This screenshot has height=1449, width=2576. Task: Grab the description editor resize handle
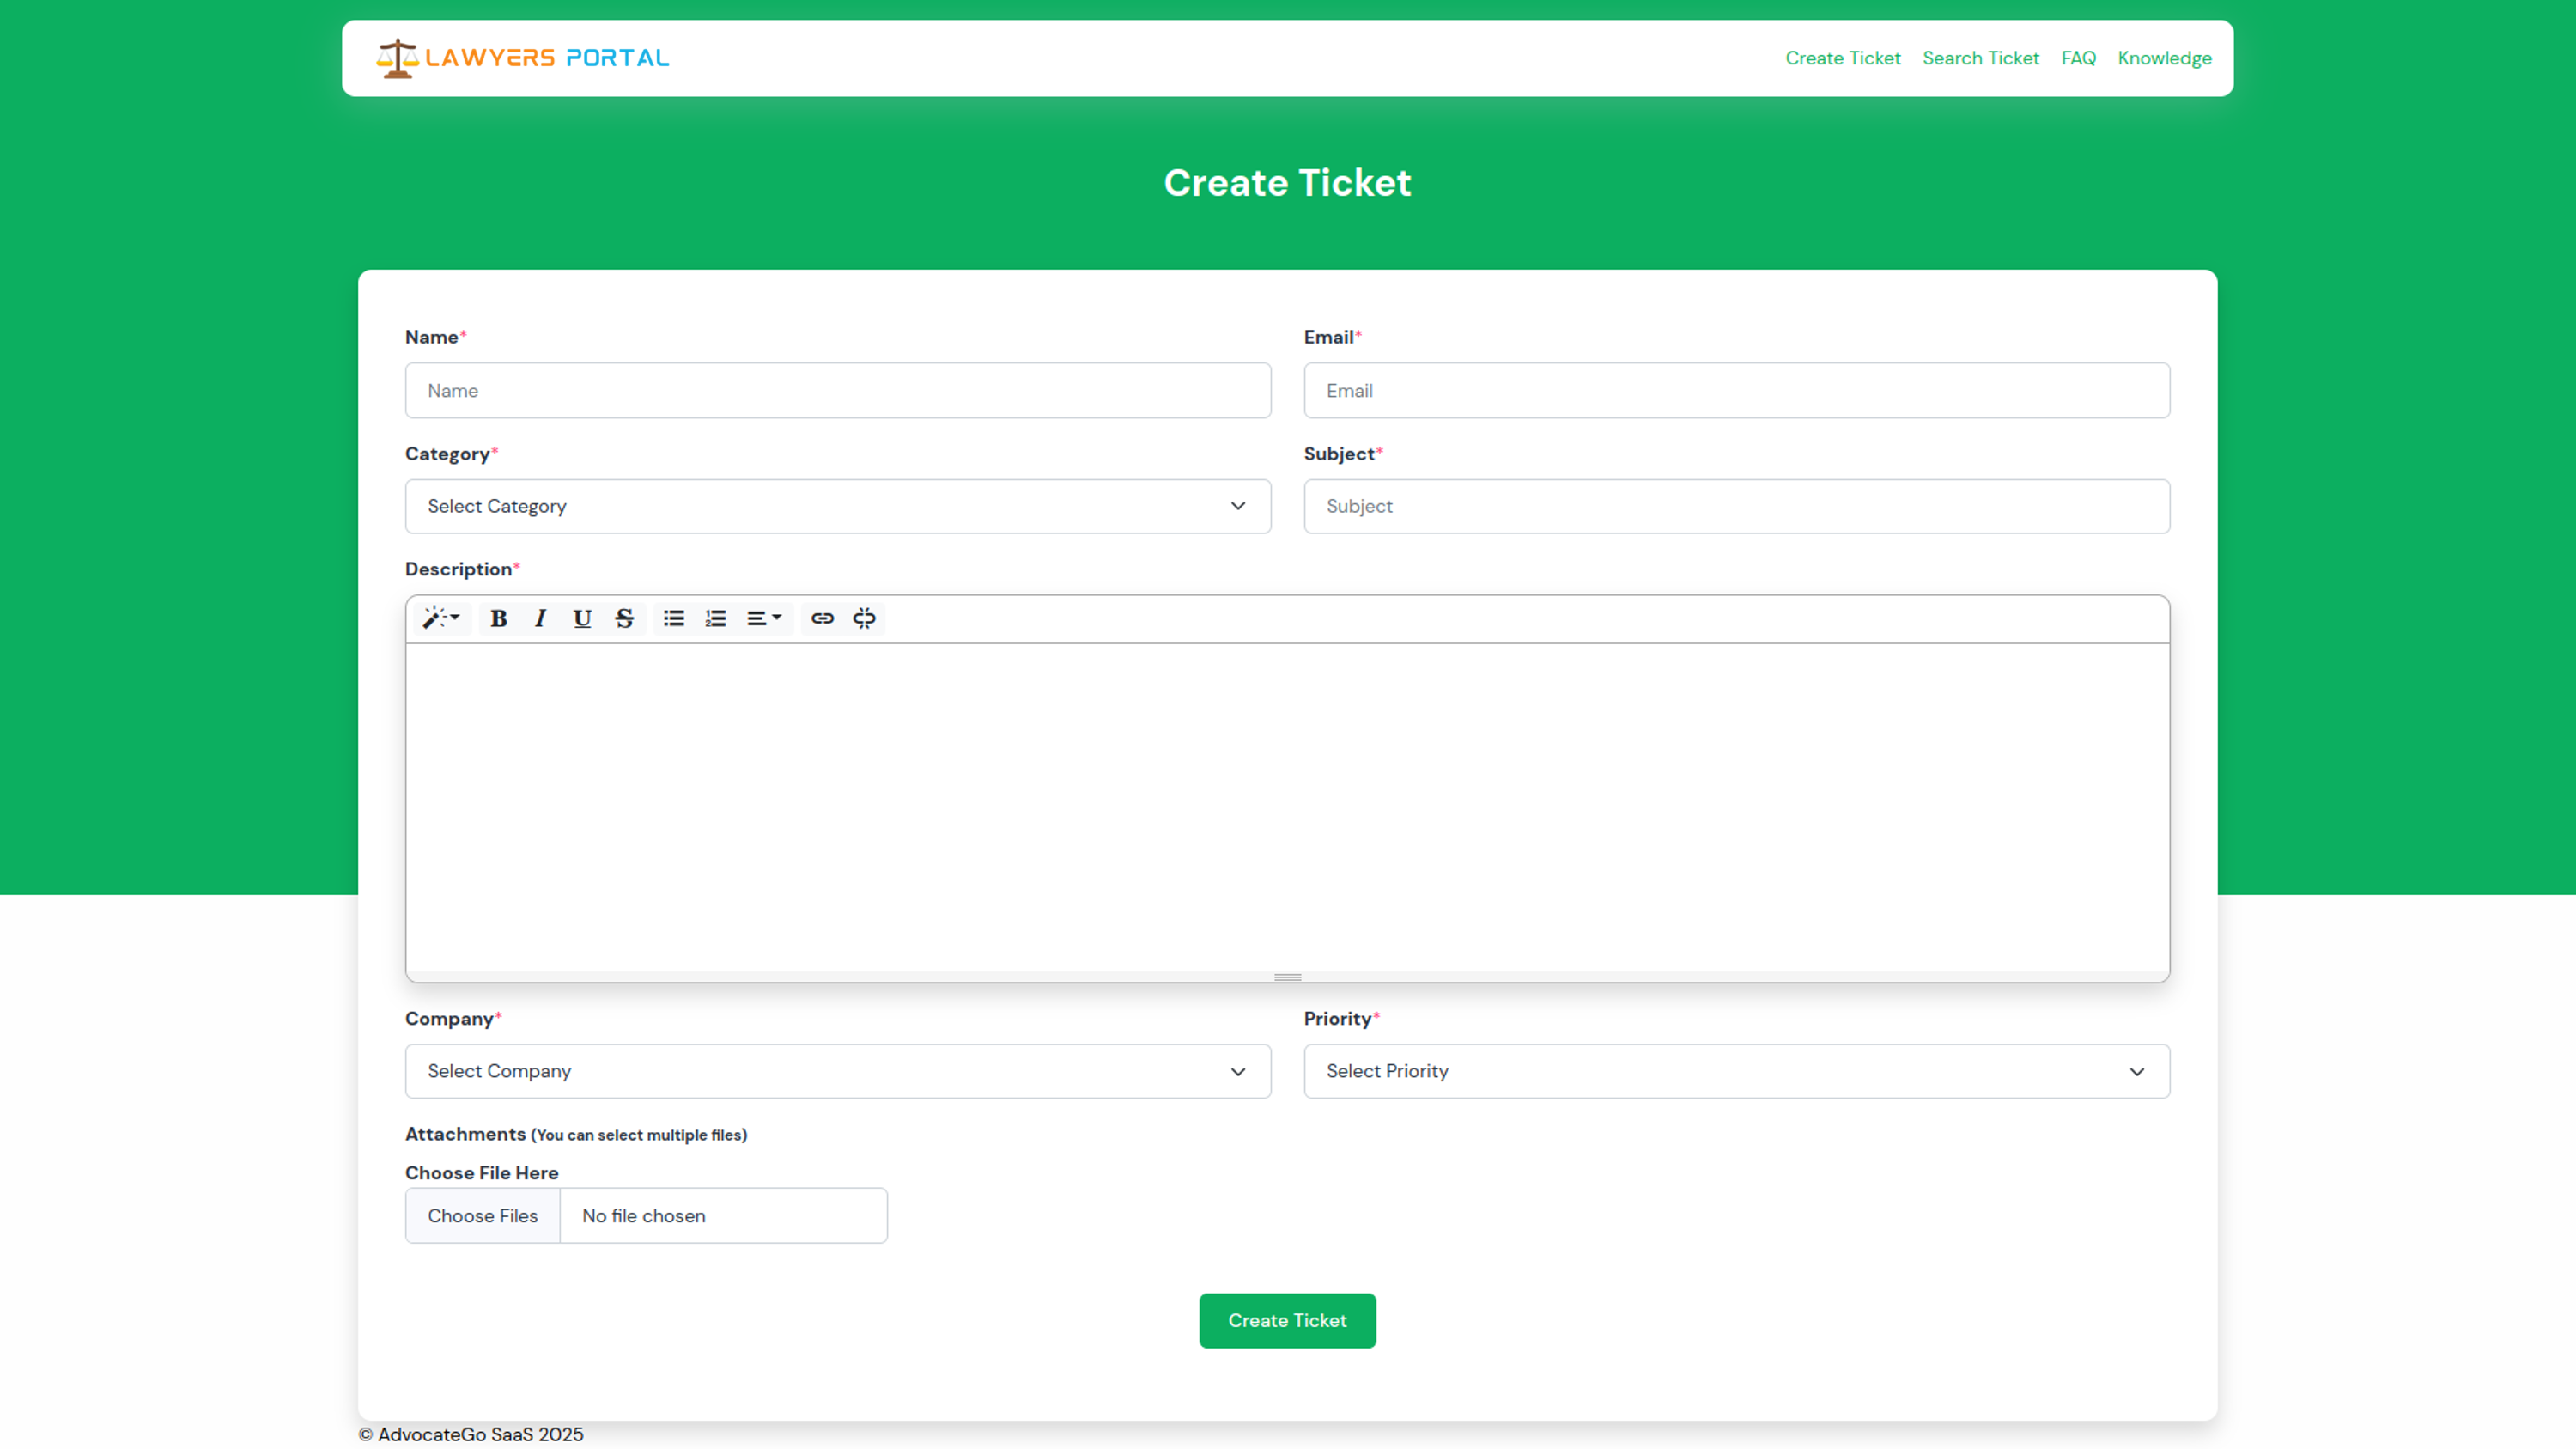pyautogui.click(x=1287, y=977)
